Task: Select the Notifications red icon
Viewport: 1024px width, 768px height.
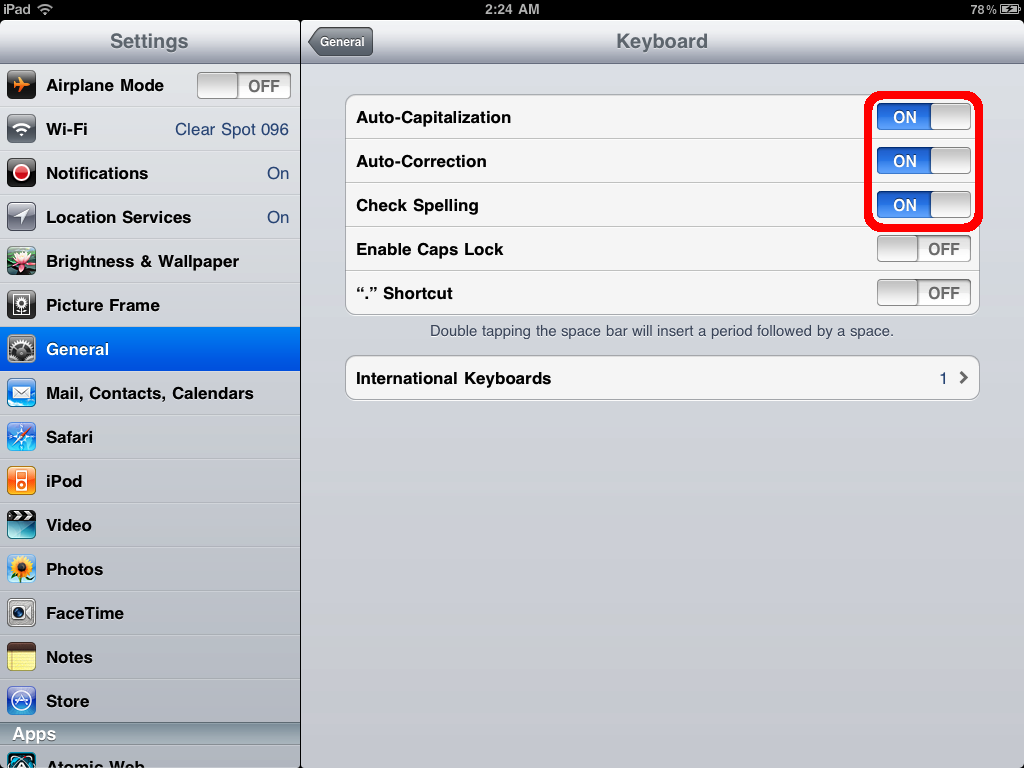Action: click(21, 173)
